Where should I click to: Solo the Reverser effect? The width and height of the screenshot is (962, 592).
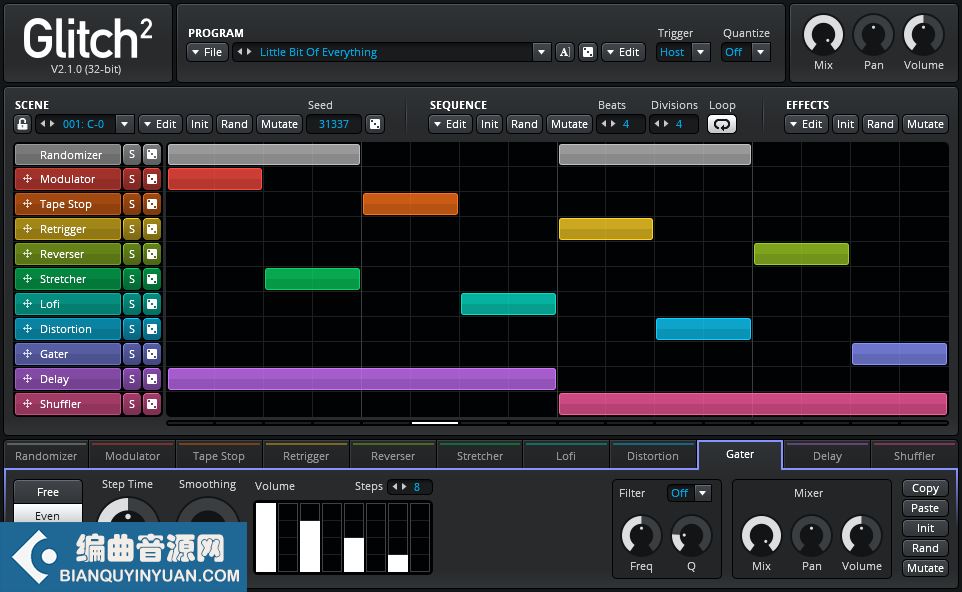(x=131, y=254)
